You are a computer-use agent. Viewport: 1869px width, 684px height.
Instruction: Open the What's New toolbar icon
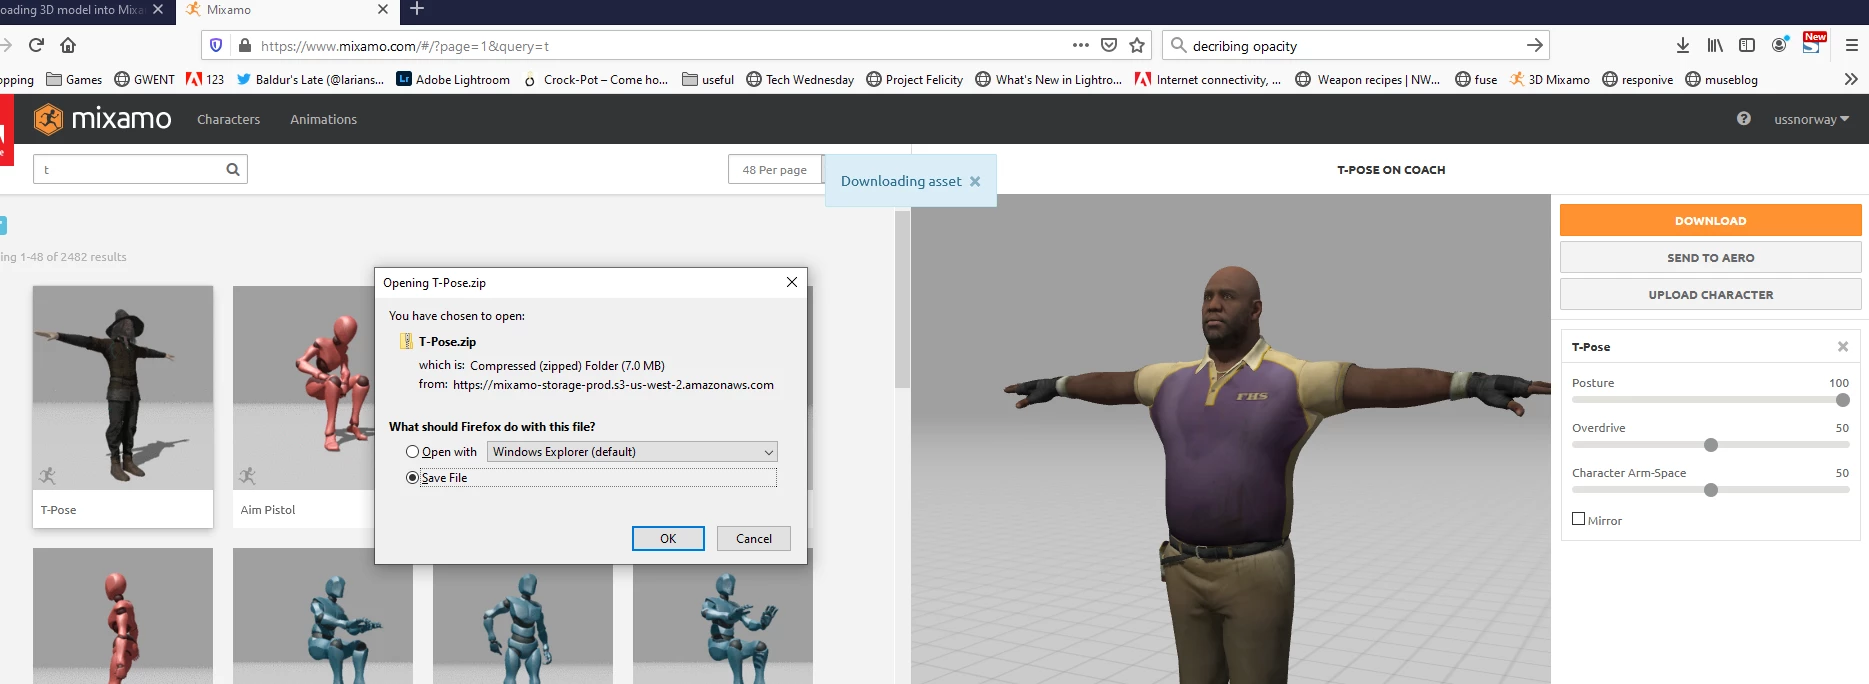(x=1813, y=44)
